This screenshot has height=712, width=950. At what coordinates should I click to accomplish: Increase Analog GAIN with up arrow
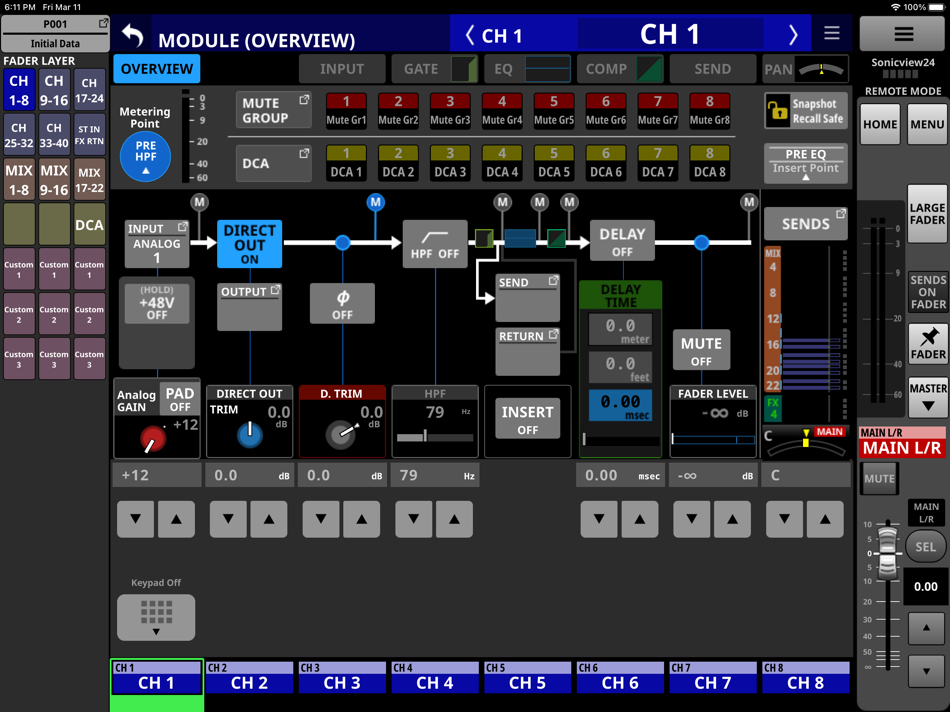pyautogui.click(x=176, y=519)
